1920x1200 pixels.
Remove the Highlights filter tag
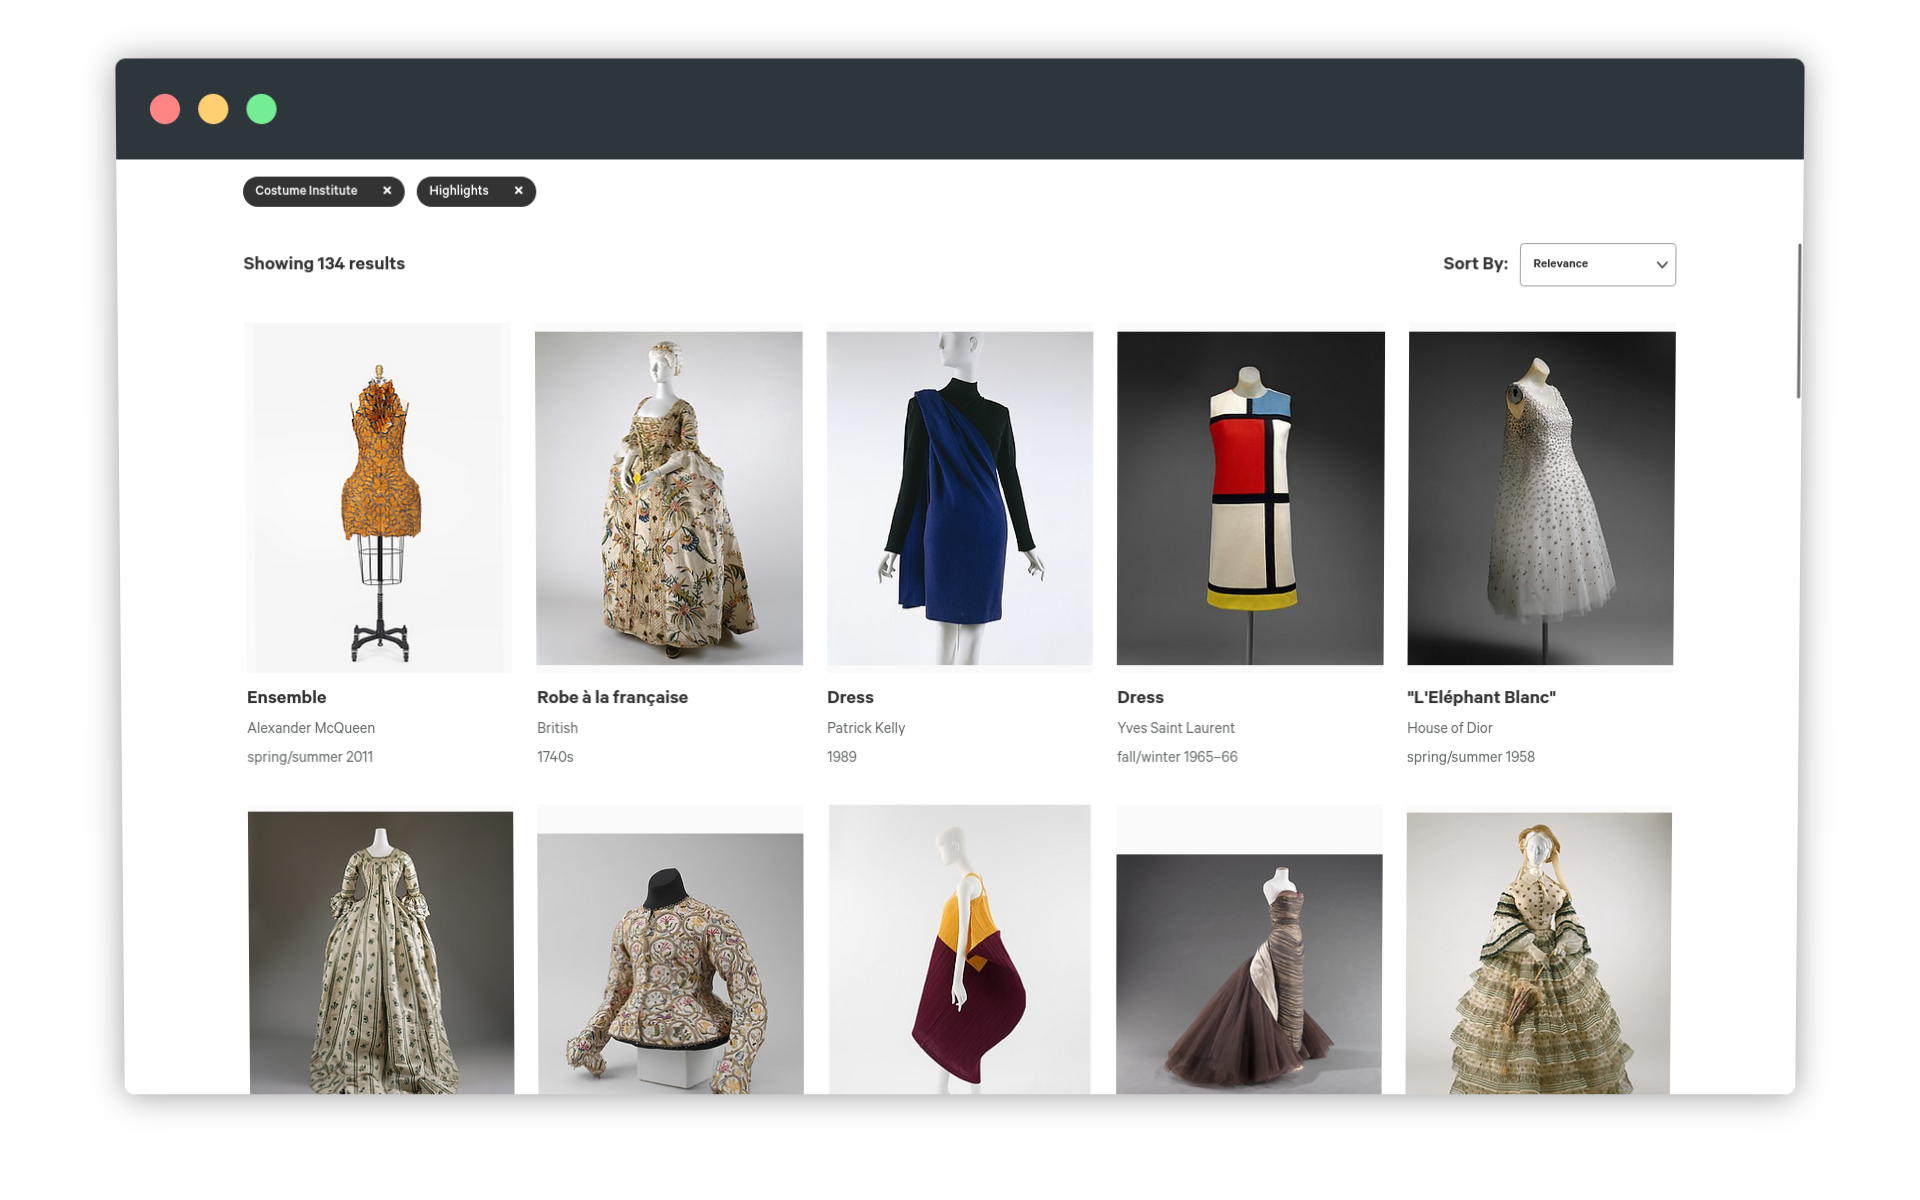click(x=518, y=191)
